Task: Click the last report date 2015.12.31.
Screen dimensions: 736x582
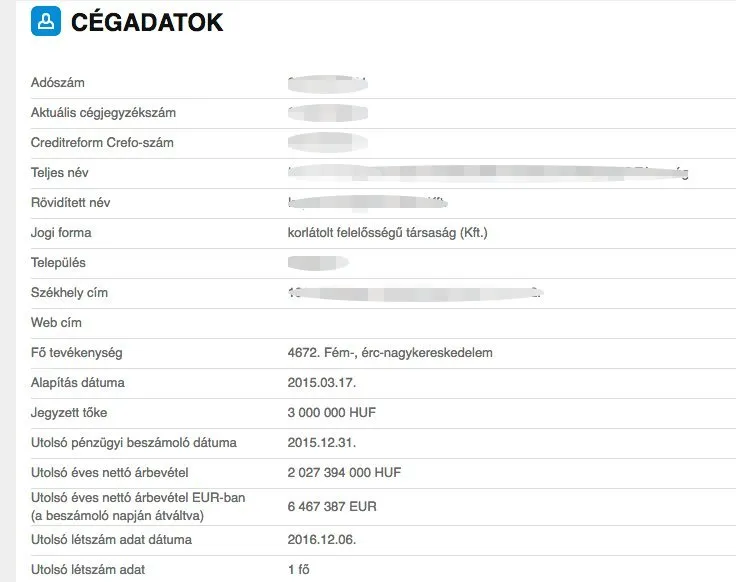Action: tap(322, 443)
